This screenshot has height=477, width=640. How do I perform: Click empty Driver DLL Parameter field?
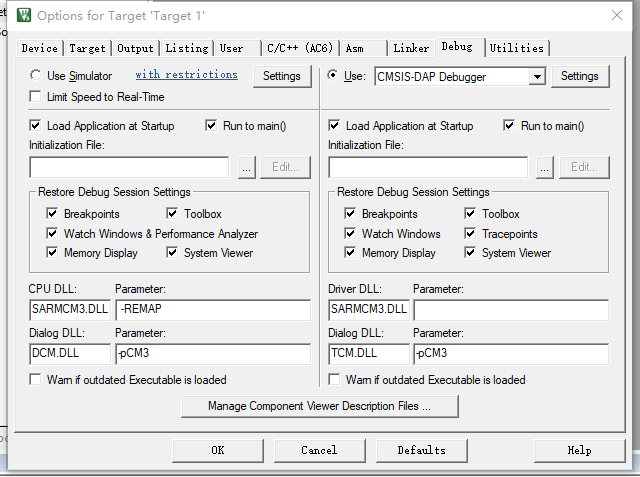coord(511,310)
